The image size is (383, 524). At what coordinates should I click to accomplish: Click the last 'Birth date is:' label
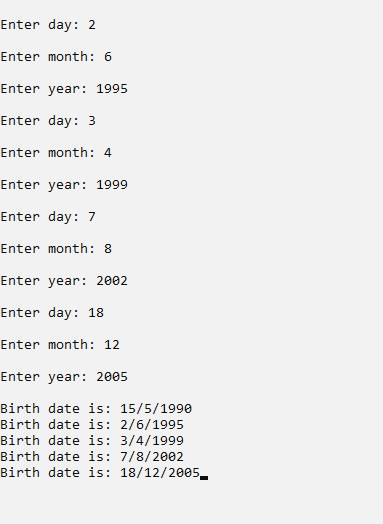pyautogui.click(x=56, y=473)
